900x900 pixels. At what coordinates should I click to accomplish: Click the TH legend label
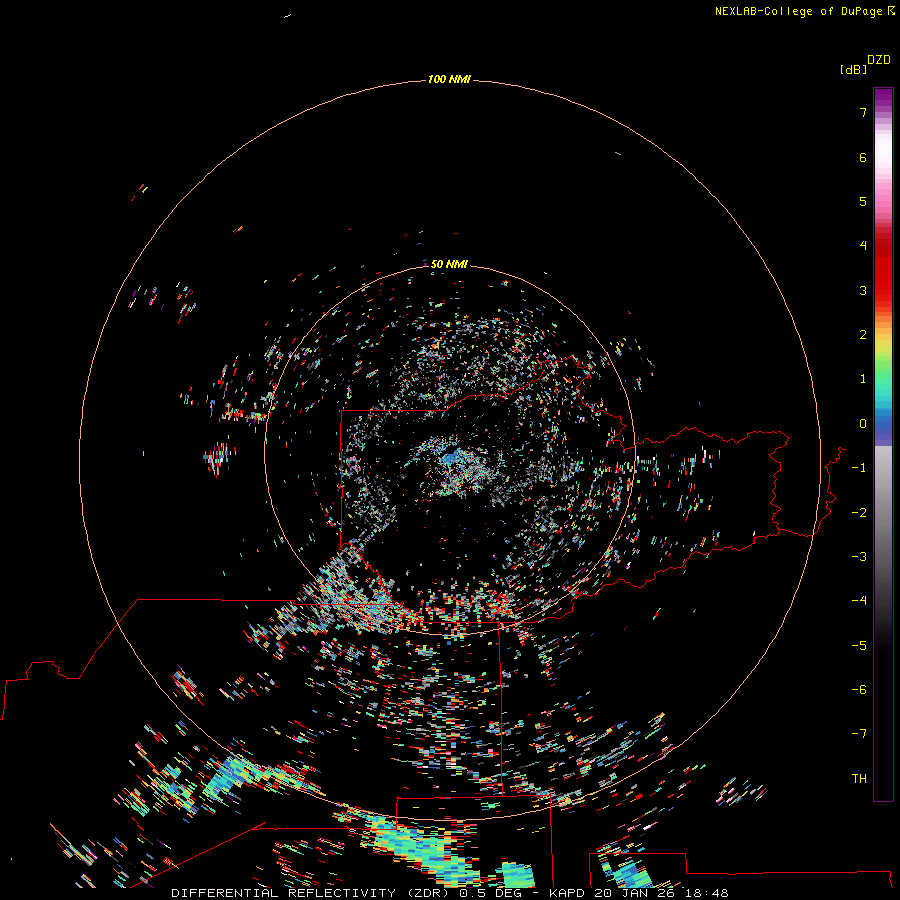(x=859, y=779)
